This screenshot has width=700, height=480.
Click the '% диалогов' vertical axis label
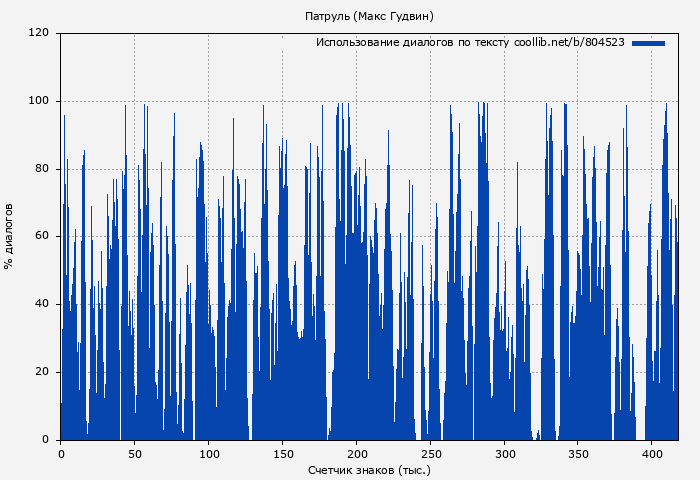click(9, 236)
